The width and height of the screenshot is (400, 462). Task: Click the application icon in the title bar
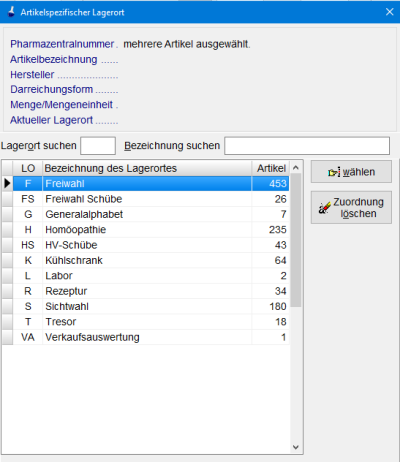click(11, 12)
